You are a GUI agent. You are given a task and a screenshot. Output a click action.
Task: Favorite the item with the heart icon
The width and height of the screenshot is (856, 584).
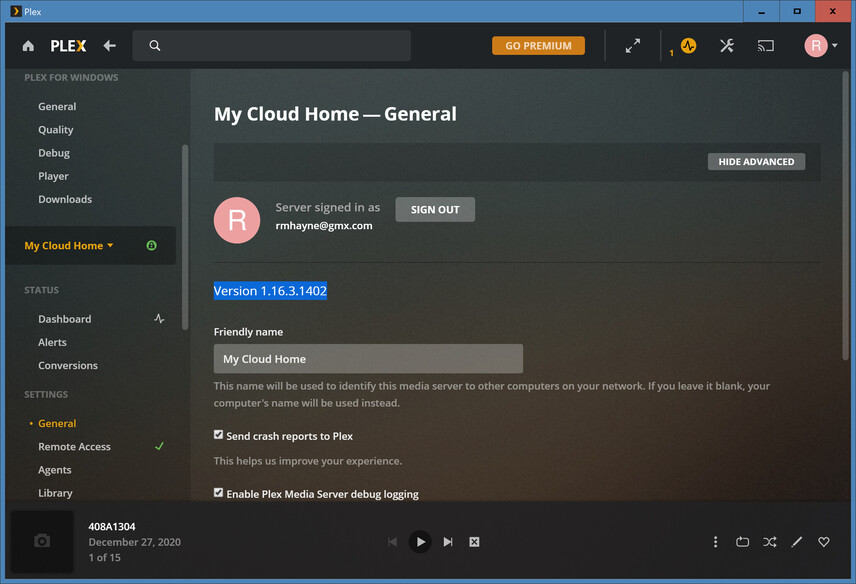point(824,542)
